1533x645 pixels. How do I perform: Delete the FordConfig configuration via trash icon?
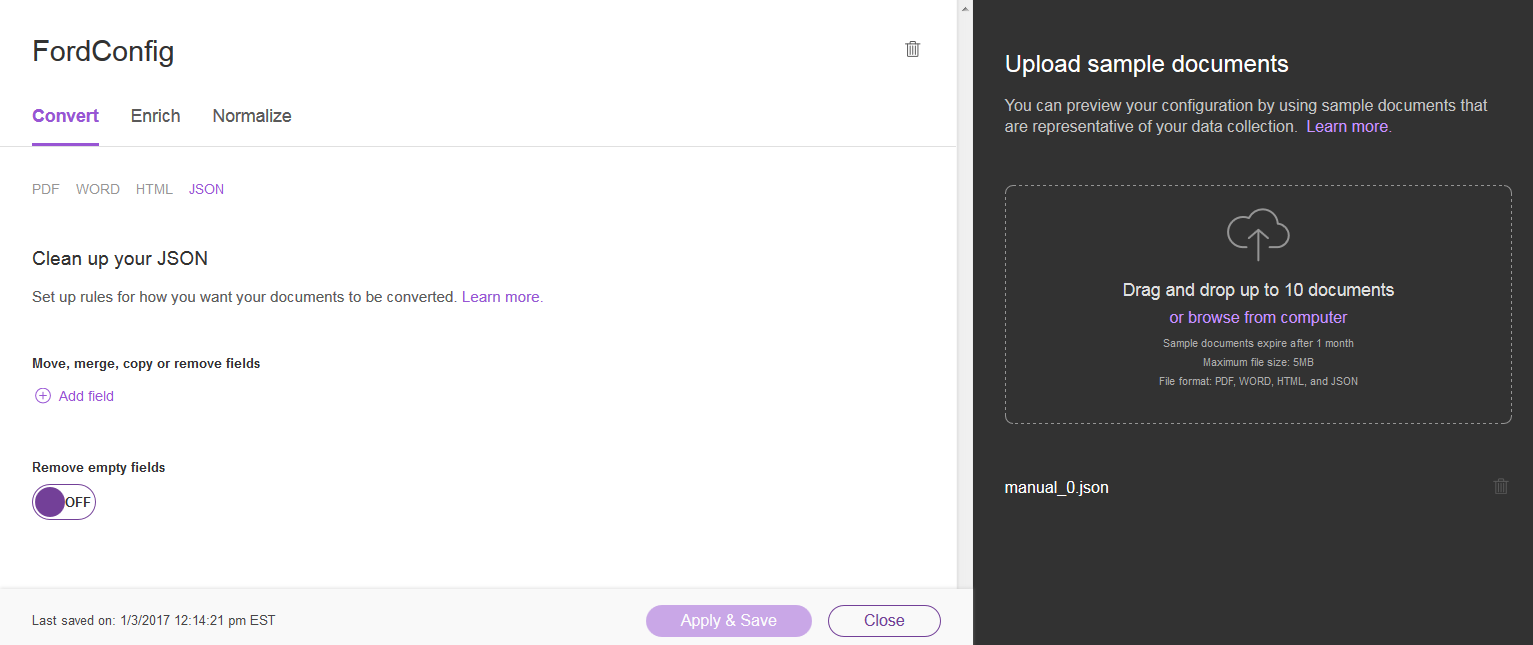(912, 49)
